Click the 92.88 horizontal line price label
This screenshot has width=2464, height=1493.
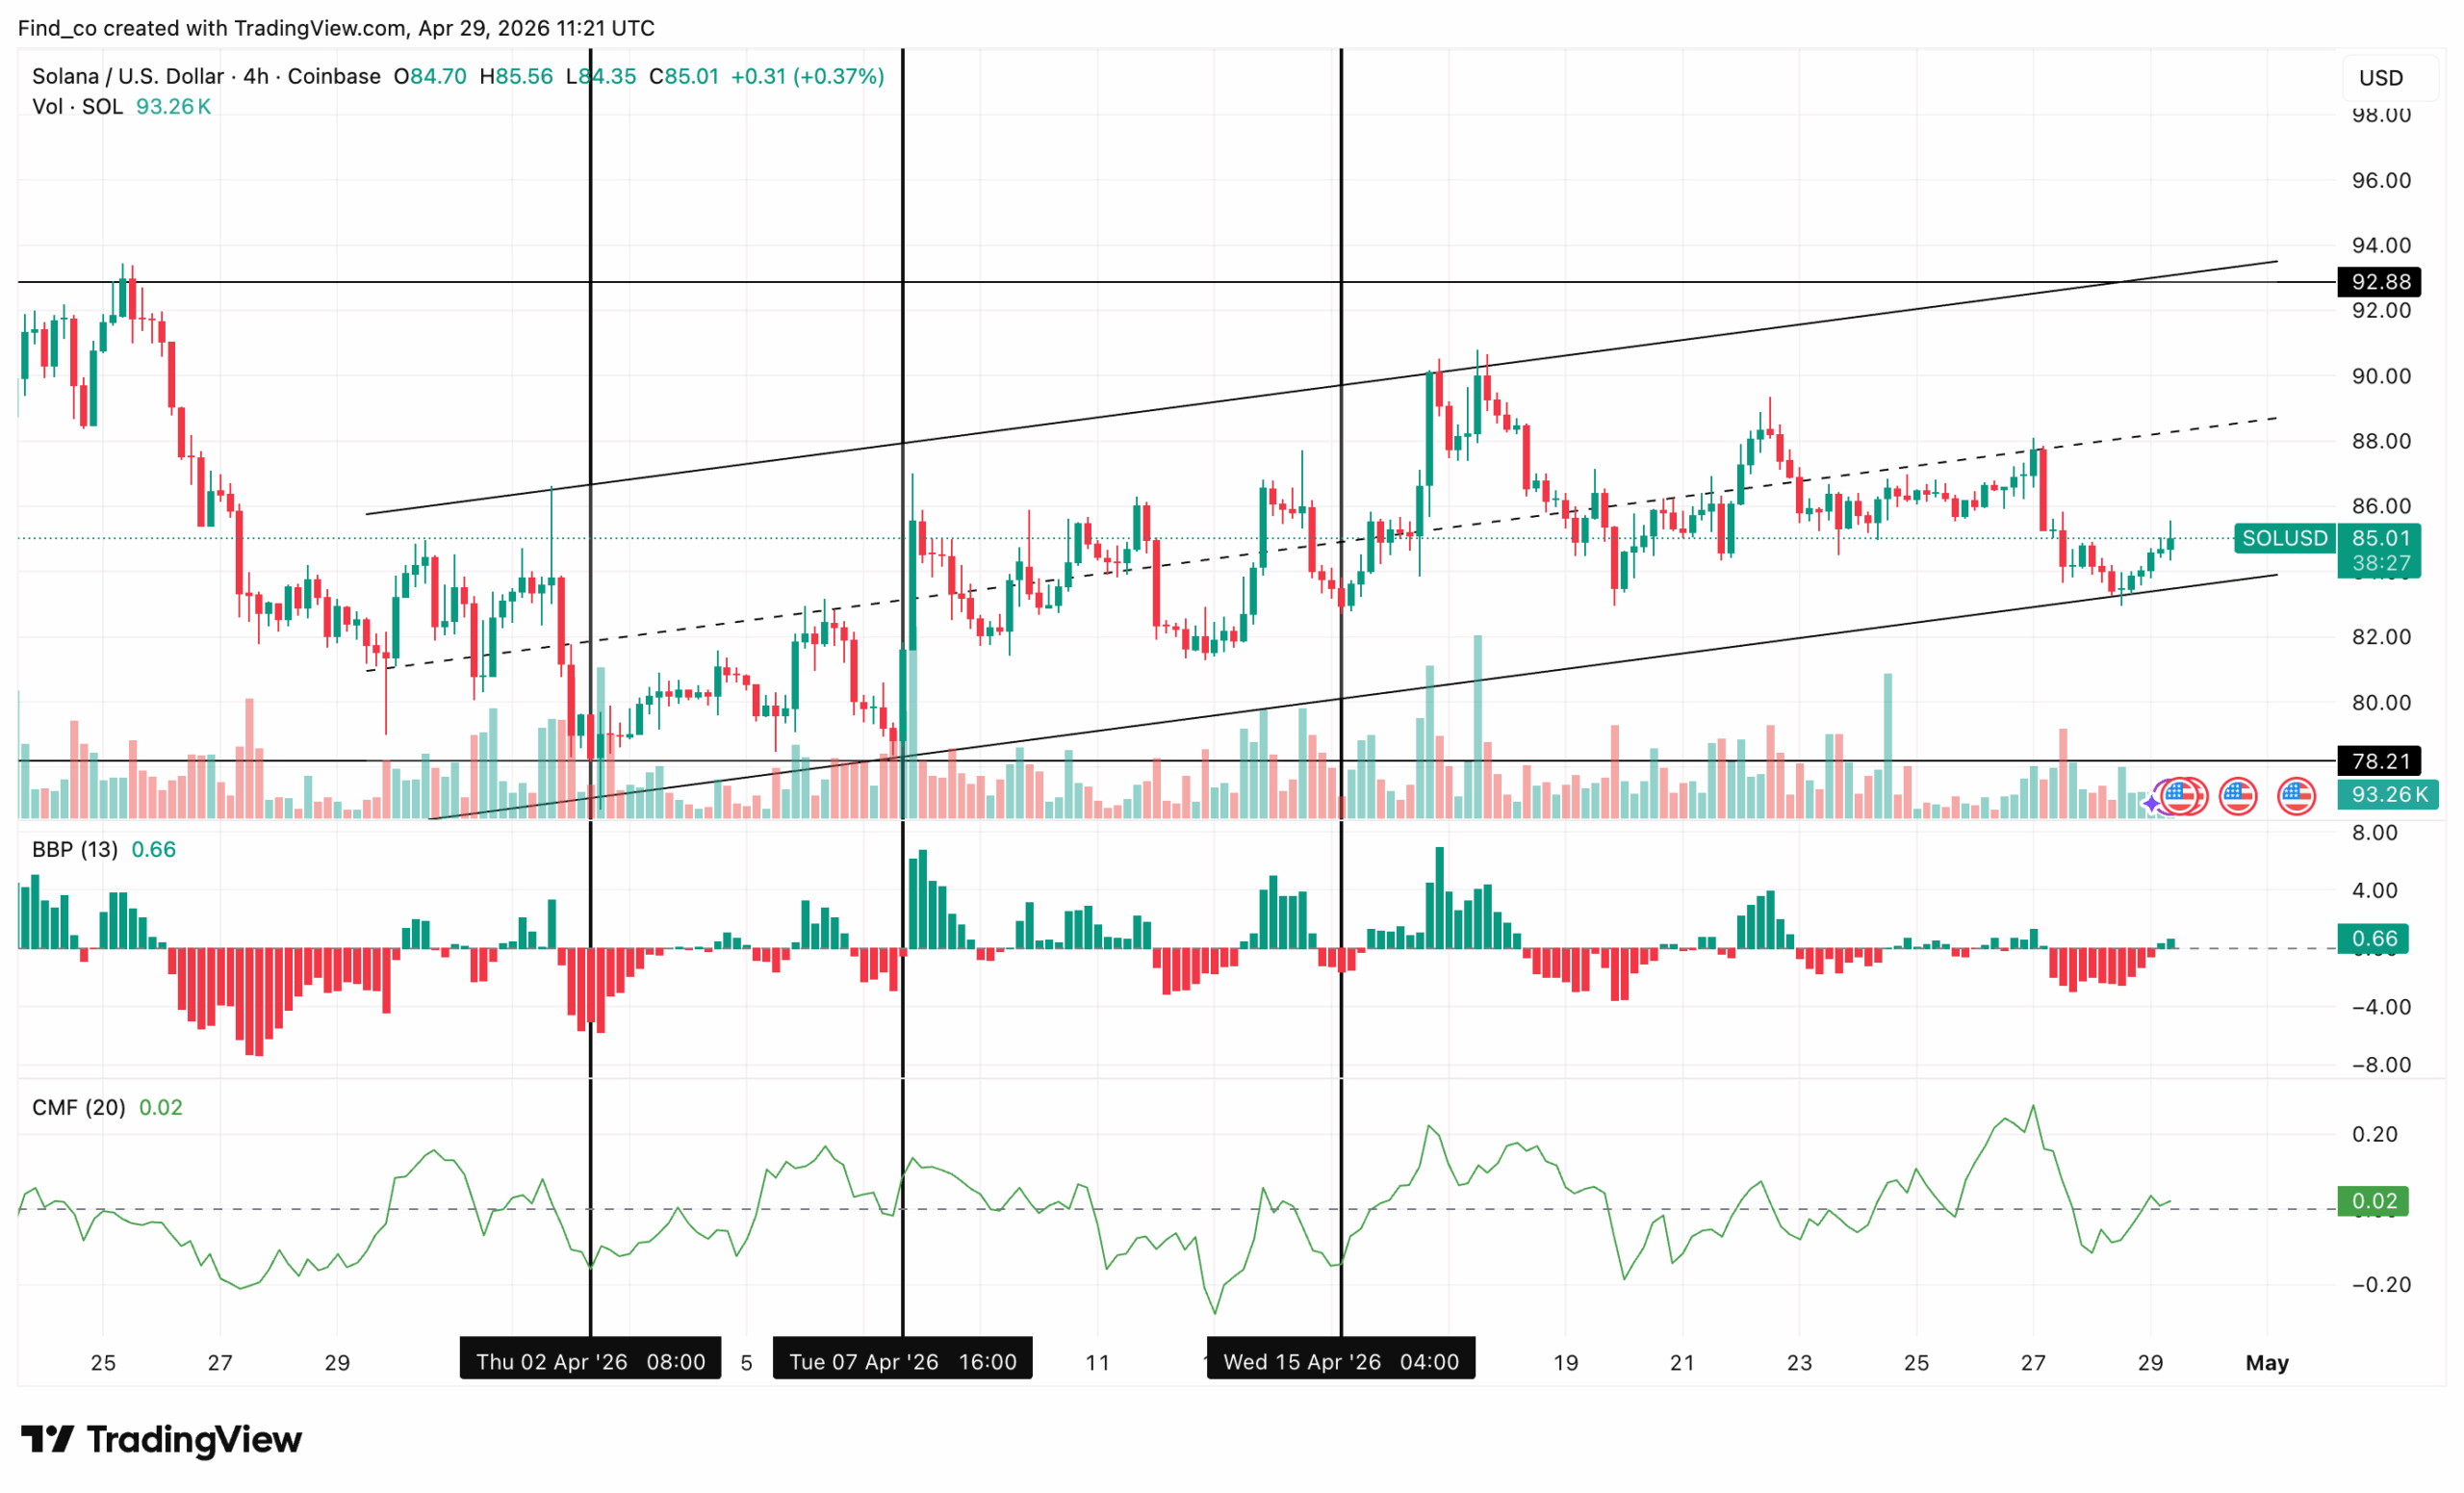(x=2380, y=282)
